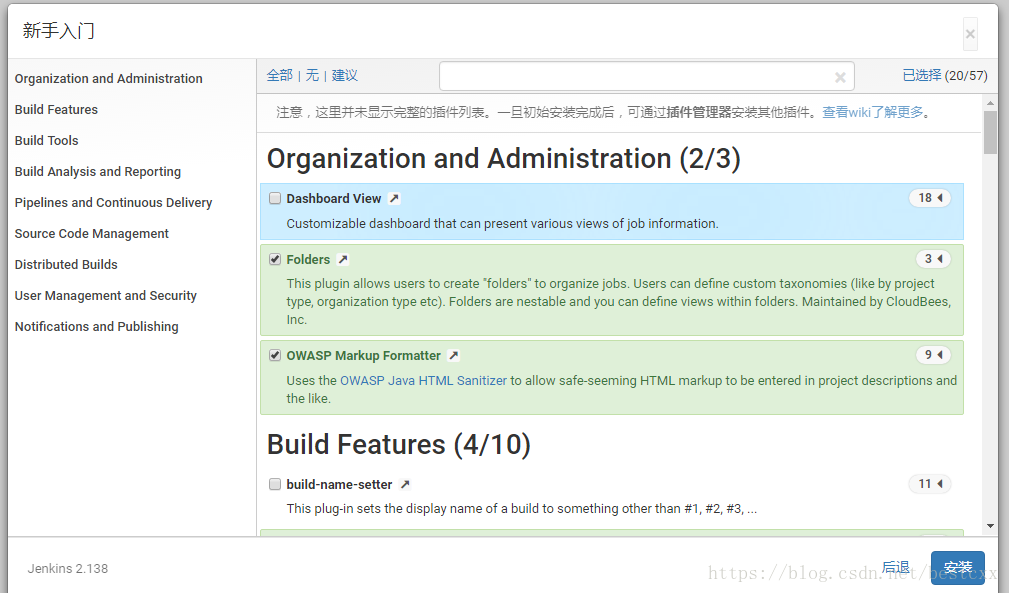Go back with the 后退 link
Image resolution: width=1009 pixels, height=593 pixels.
point(896,567)
